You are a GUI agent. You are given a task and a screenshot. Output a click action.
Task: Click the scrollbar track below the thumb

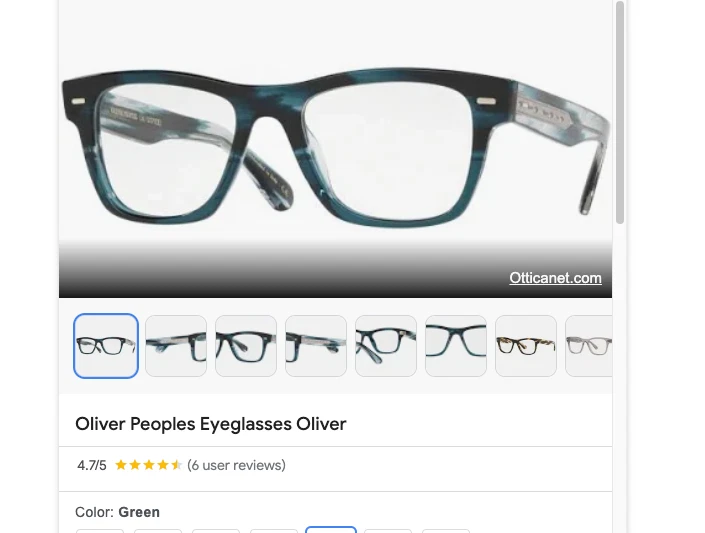(620, 378)
